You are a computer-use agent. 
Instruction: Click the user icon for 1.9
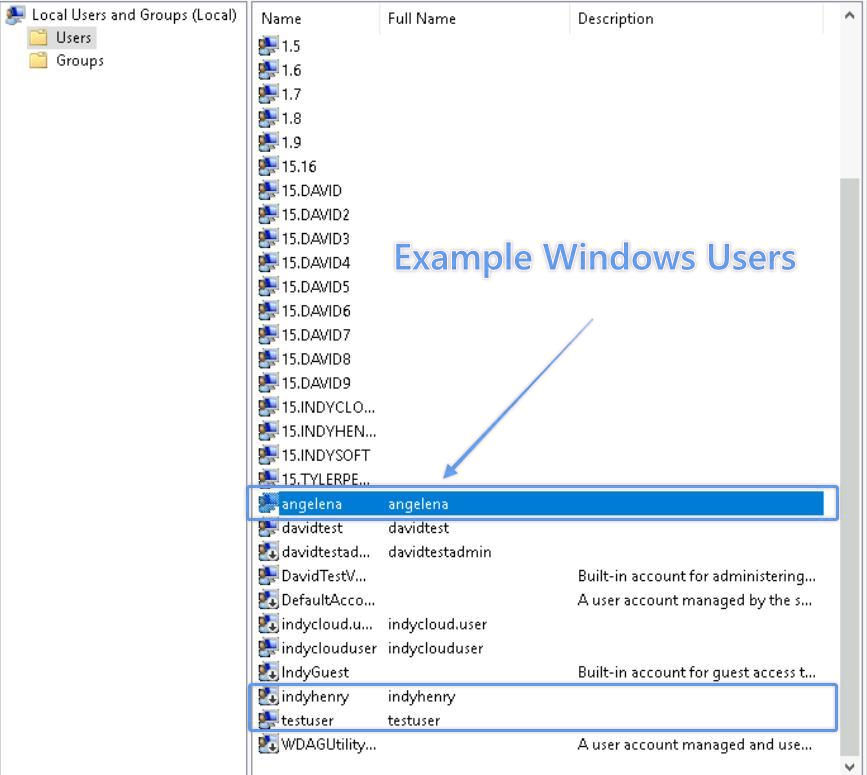[268, 142]
